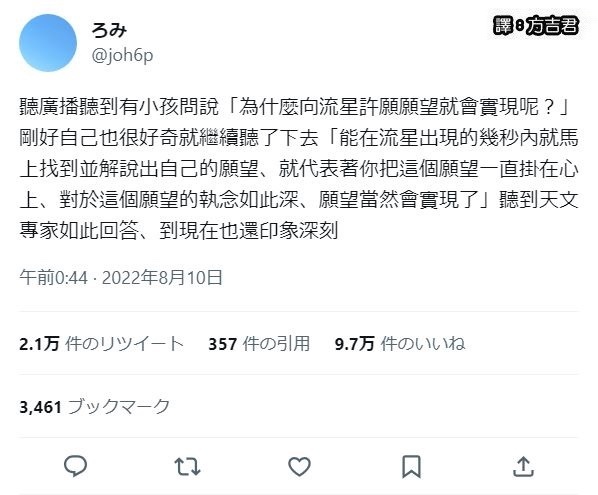Open the 3,461 bookmarks count
Screen dimensions: 598x495
[x=95, y=407]
